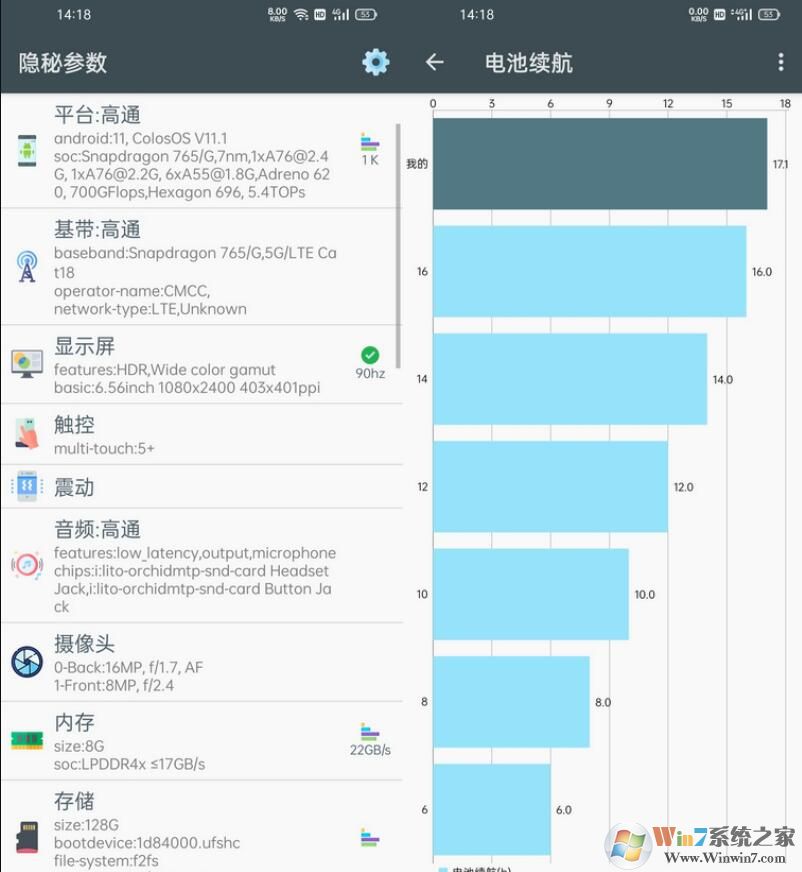Tap the storage SD card icon

coord(27,836)
